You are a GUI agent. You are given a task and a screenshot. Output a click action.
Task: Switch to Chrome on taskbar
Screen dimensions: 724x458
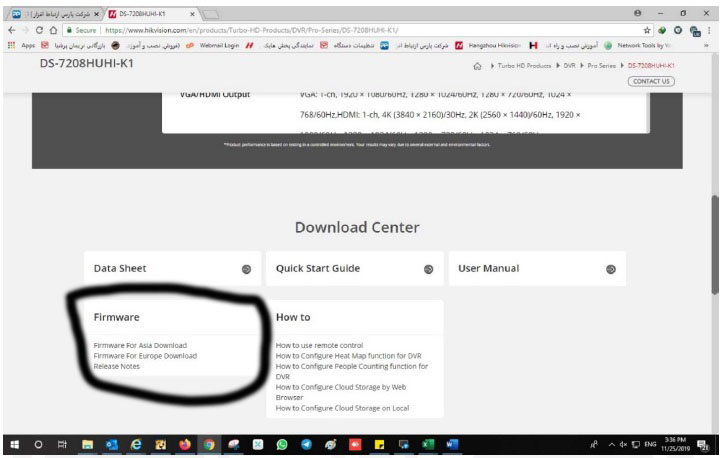pyautogui.click(x=209, y=445)
